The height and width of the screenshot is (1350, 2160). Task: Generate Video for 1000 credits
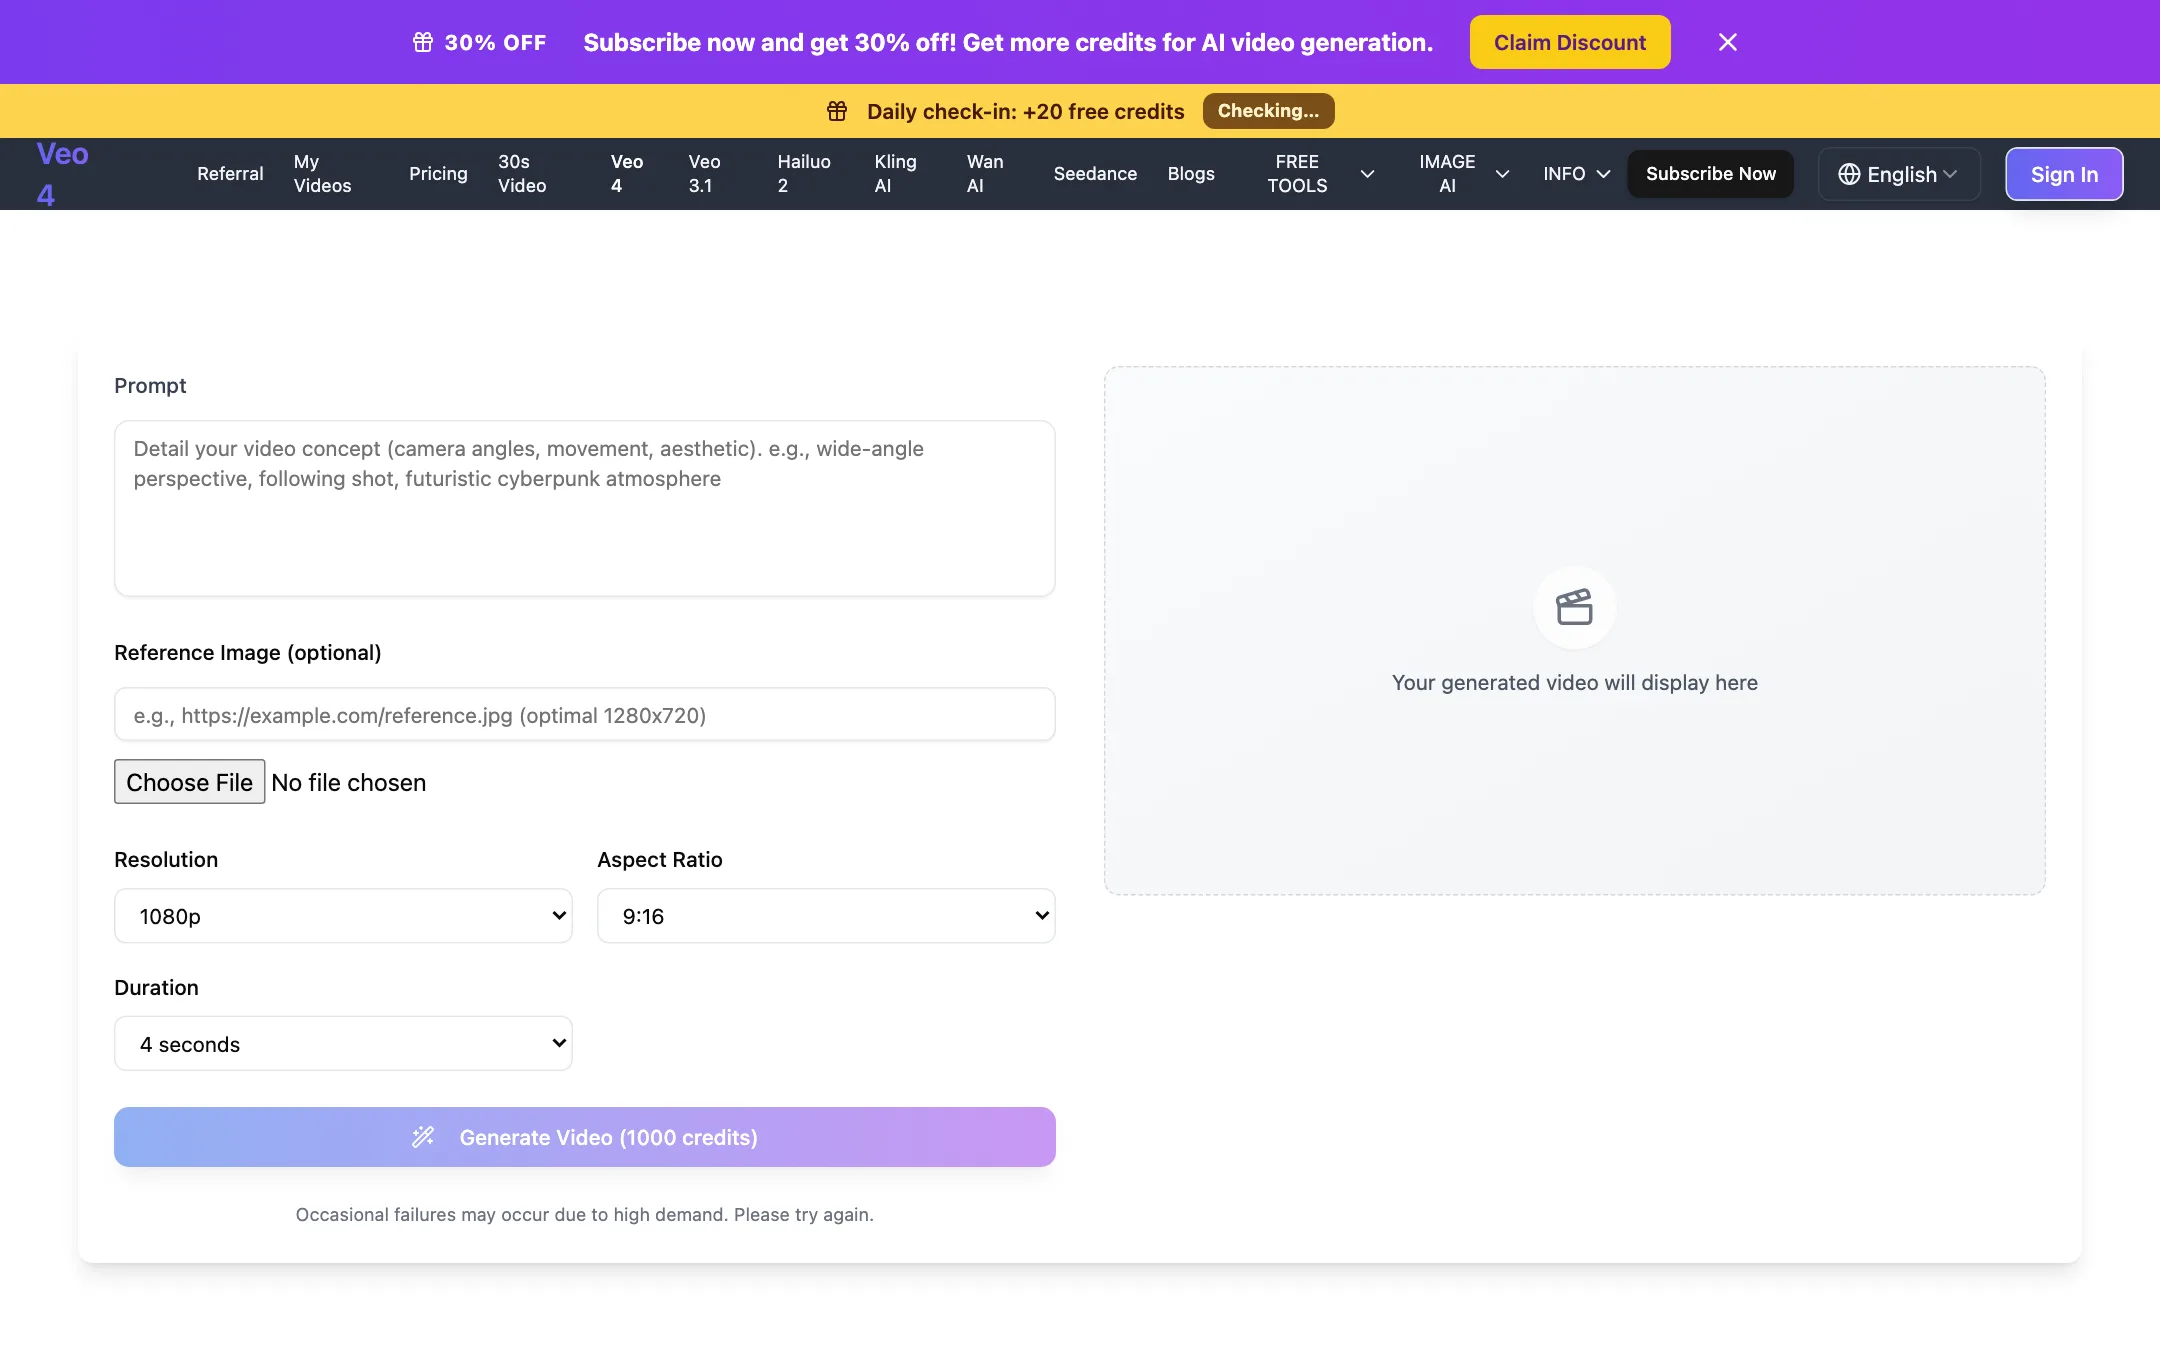pyautogui.click(x=585, y=1137)
